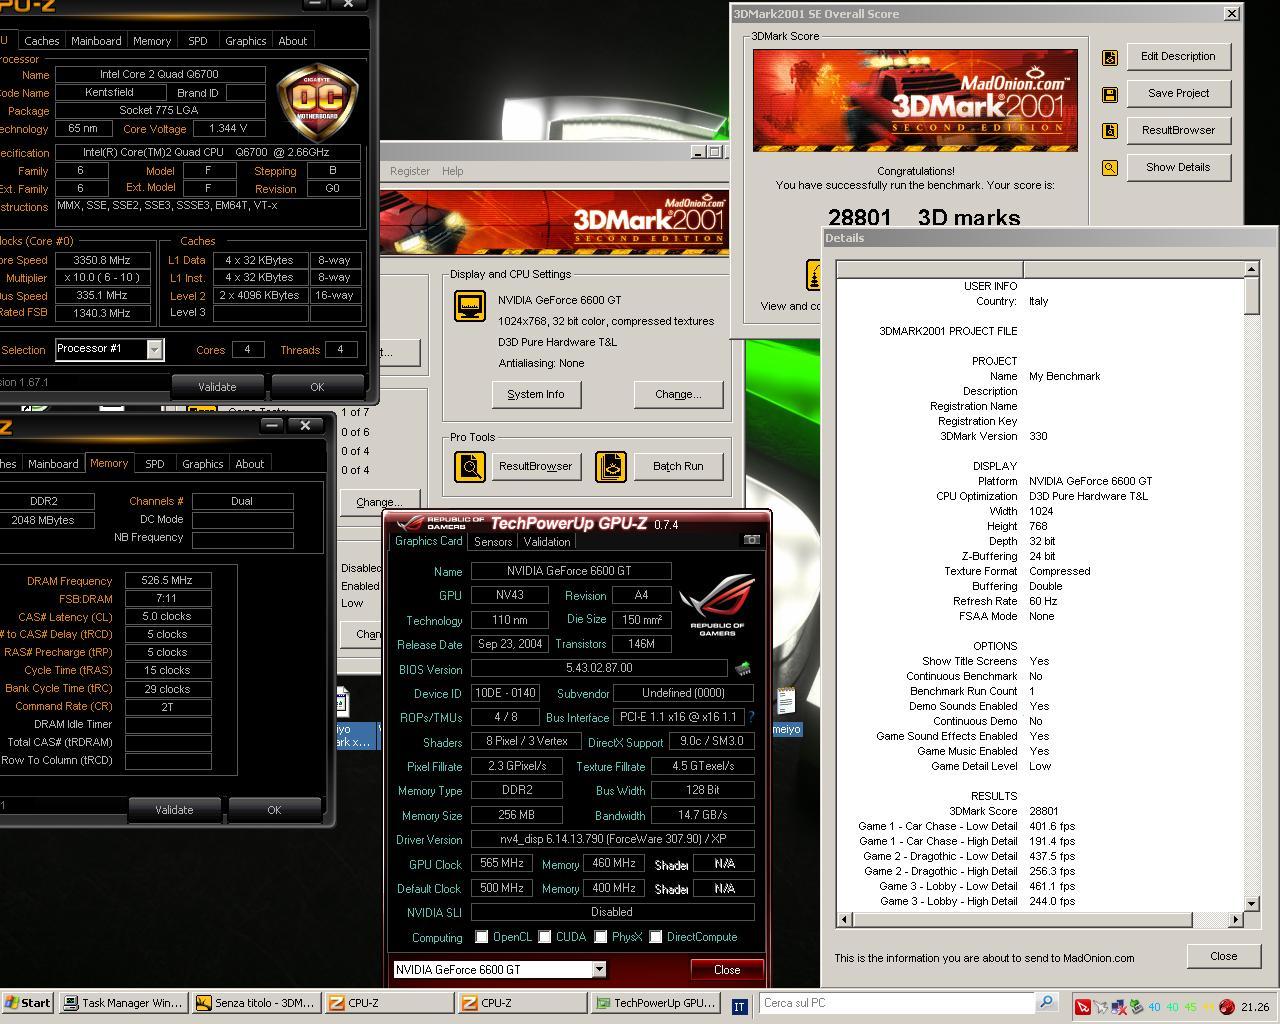Click the Cerca sul PC search field
The width and height of the screenshot is (1280, 1024).
[897, 1003]
